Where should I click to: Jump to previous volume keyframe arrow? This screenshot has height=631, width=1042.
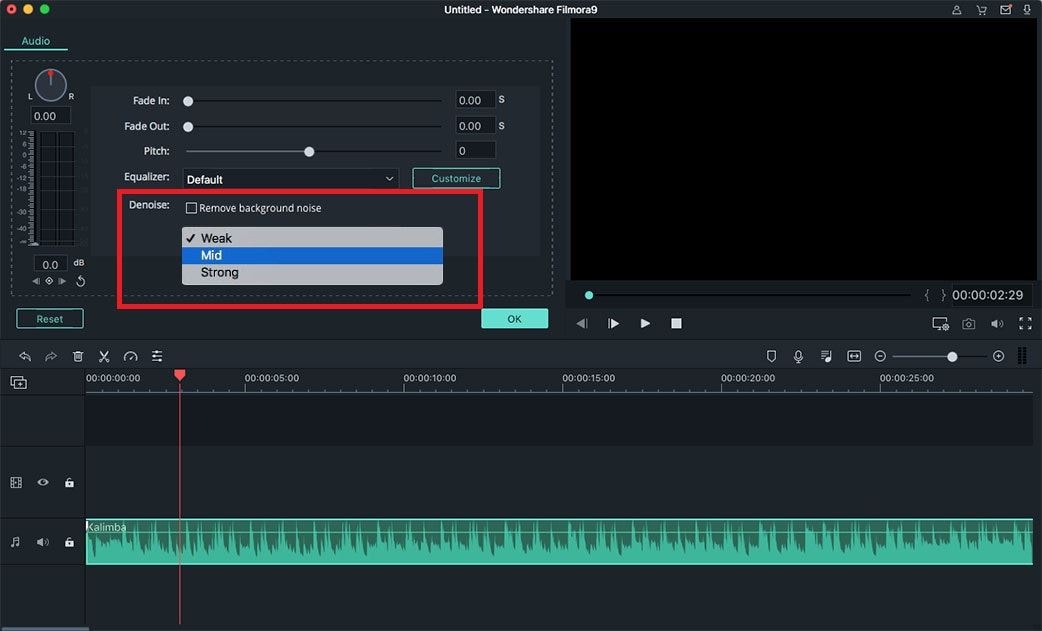[x=36, y=281]
